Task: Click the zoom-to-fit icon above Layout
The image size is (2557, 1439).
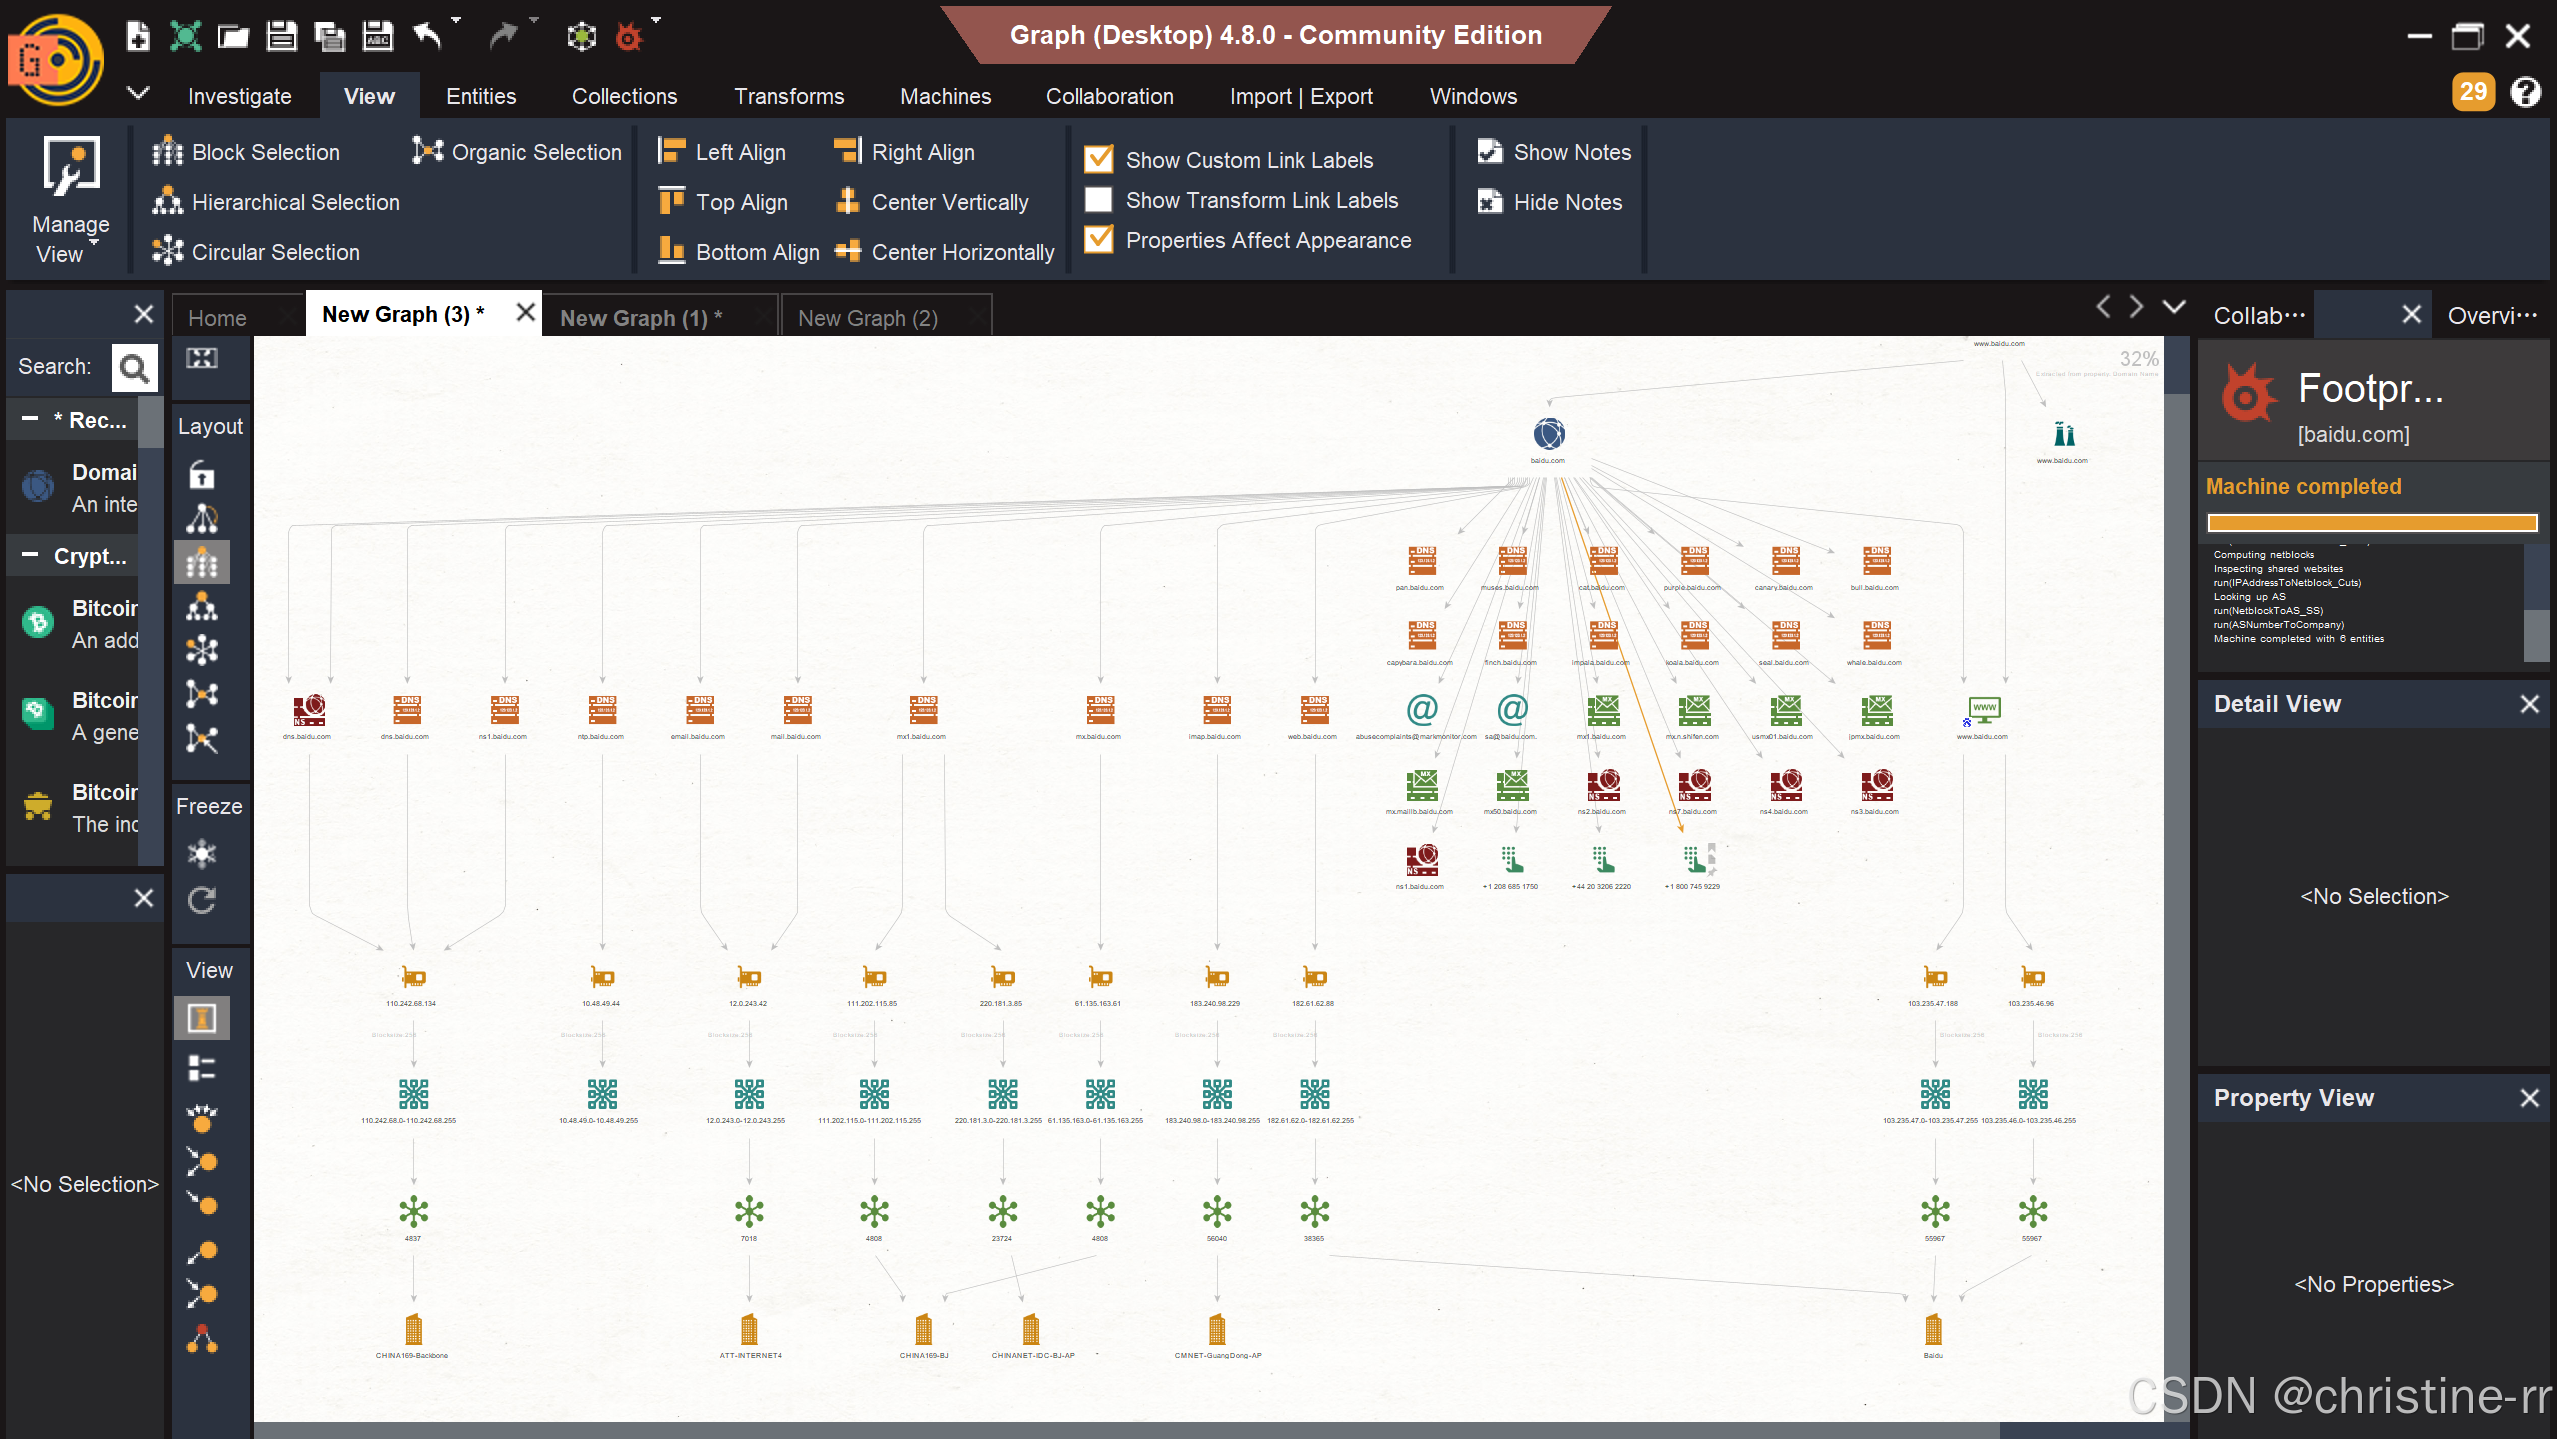Action: tap(202, 359)
